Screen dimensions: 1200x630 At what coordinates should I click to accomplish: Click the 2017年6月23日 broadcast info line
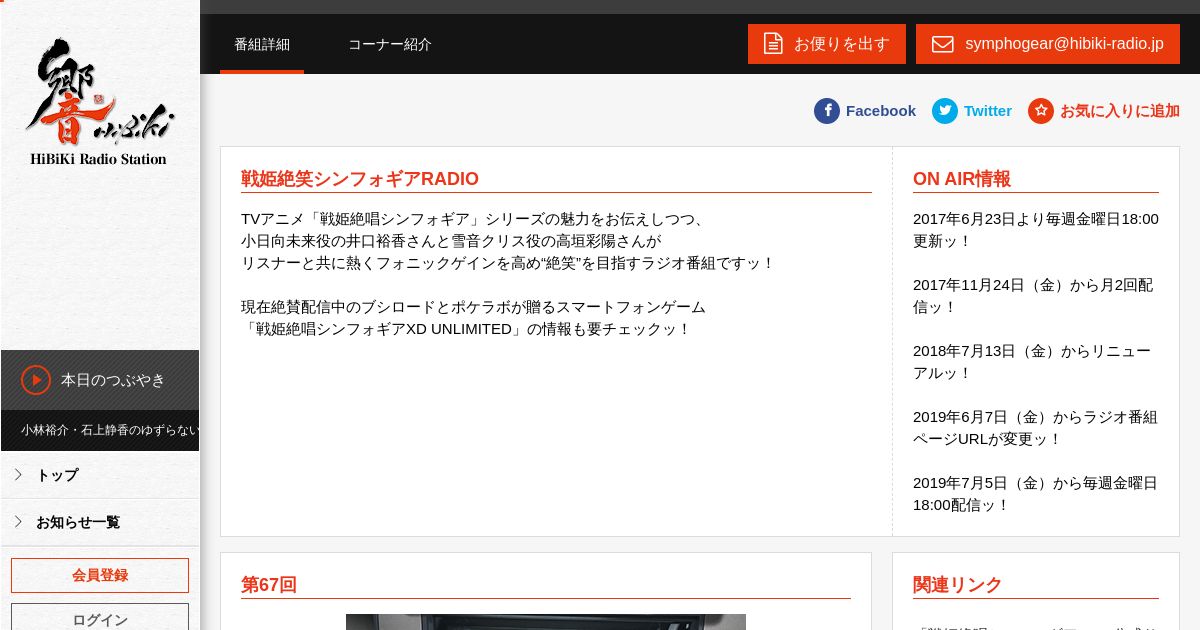click(1036, 230)
